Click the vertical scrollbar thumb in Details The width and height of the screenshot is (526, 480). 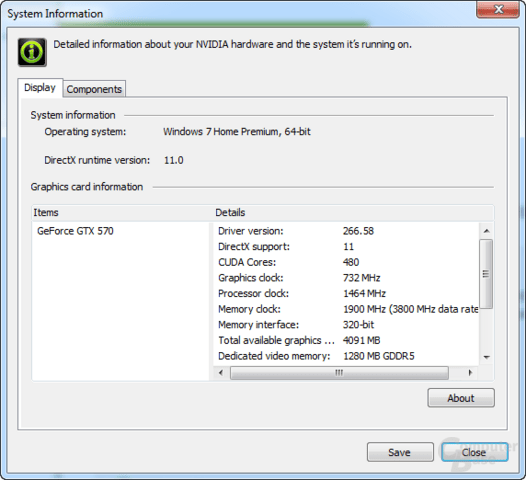pyautogui.click(x=486, y=273)
